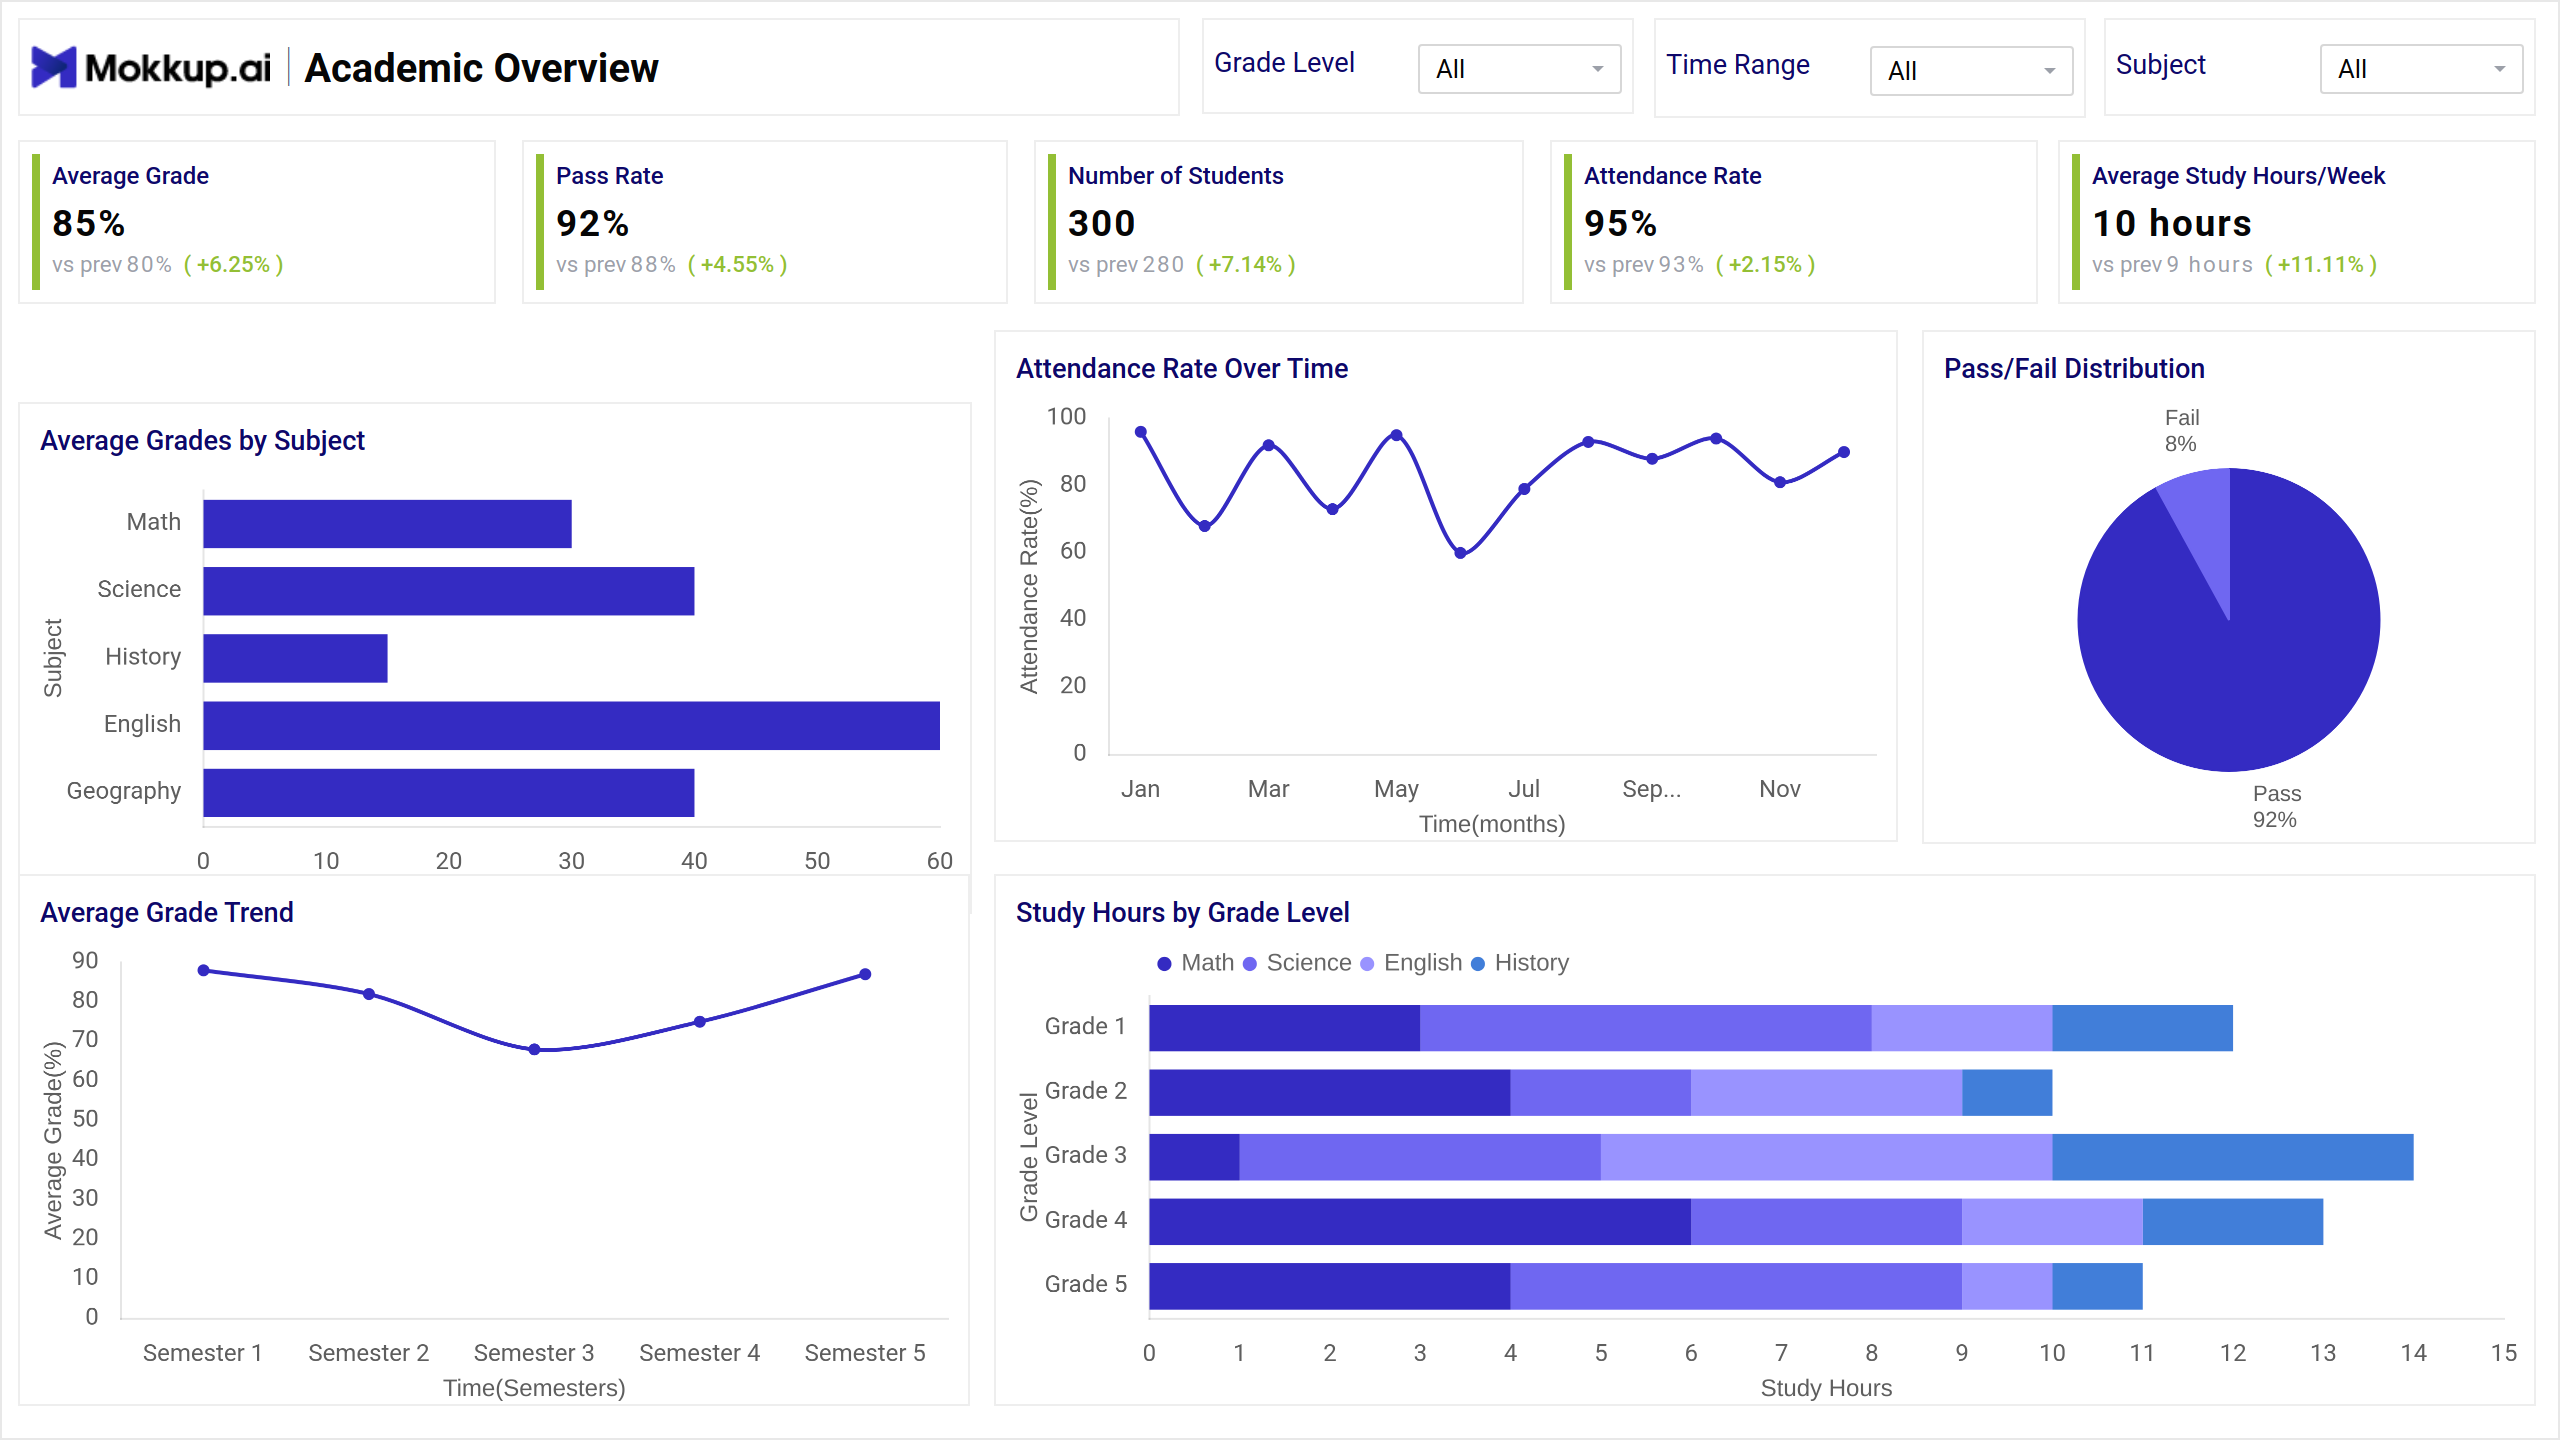The width and height of the screenshot is (2560, 1440).
Task: Click the Academic Overview title
Action: [481, 68]
